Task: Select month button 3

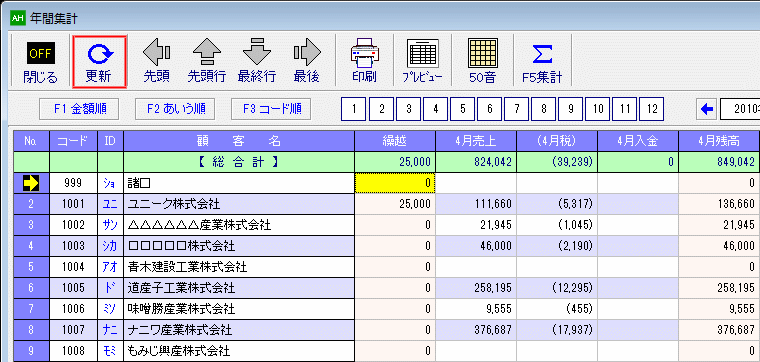Action: click(x=408, y=109)
